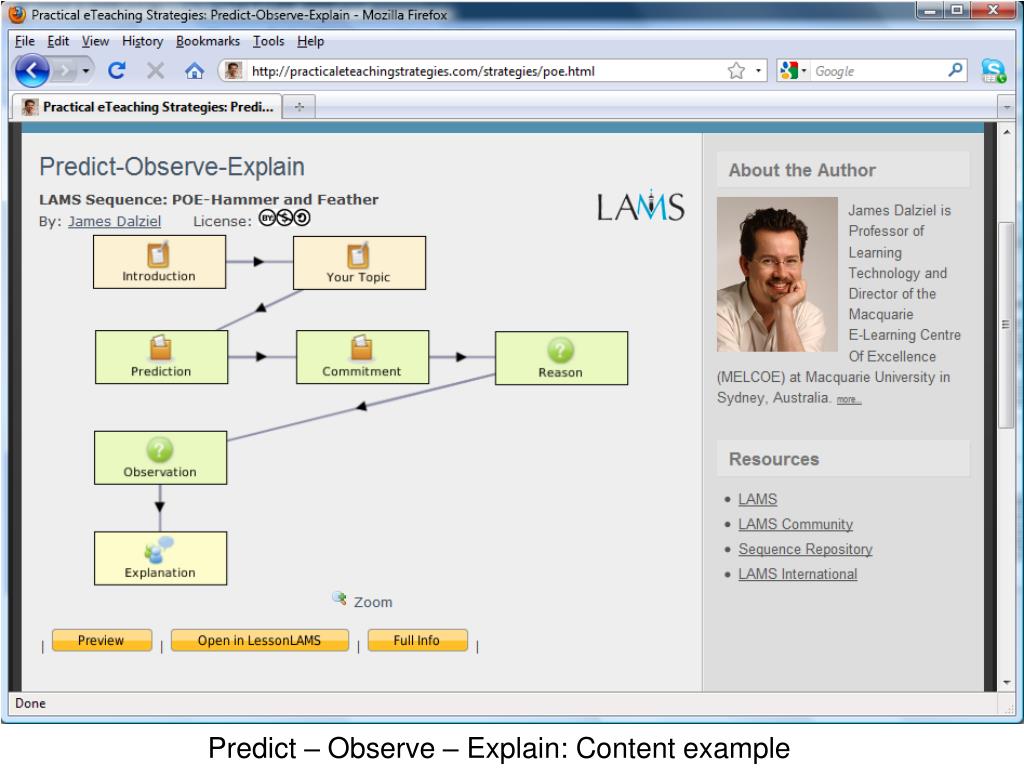Viewport: 1024px width, 768px height.
Task: Click the 'more..' link in author bio
Action: click(849, 400)
